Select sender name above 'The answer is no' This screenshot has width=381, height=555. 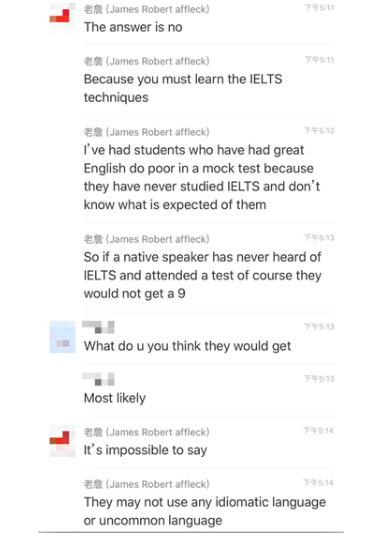coord(147,9)
